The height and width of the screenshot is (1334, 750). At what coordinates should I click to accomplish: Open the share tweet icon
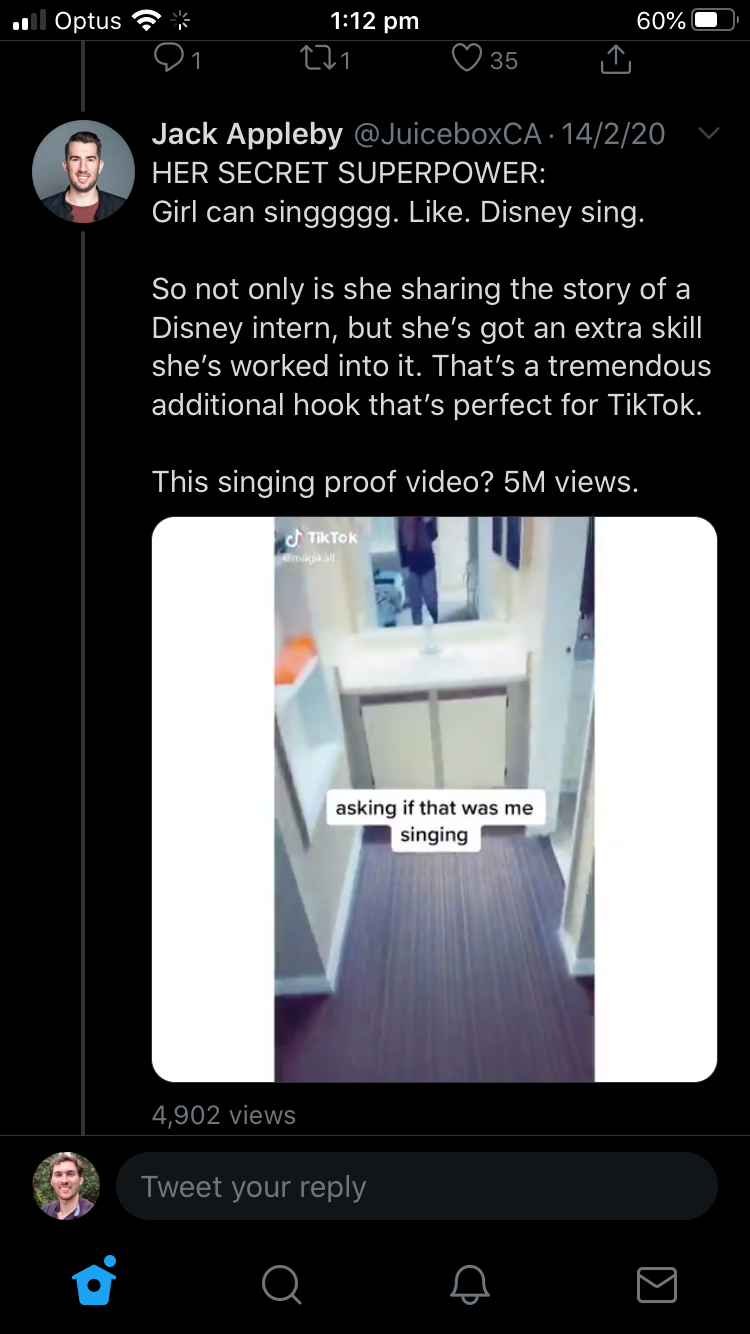click(616, 59)
